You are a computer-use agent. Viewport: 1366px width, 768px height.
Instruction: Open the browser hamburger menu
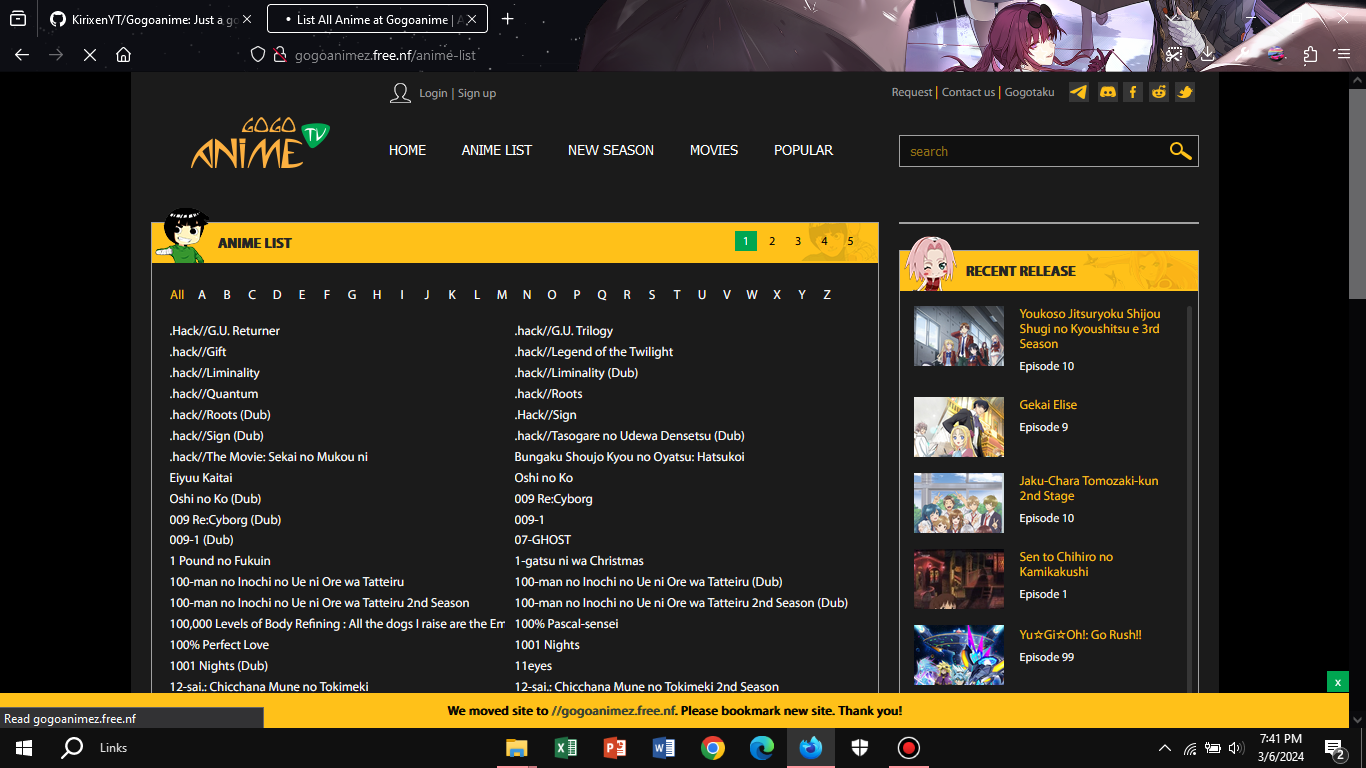(1343, 55)
